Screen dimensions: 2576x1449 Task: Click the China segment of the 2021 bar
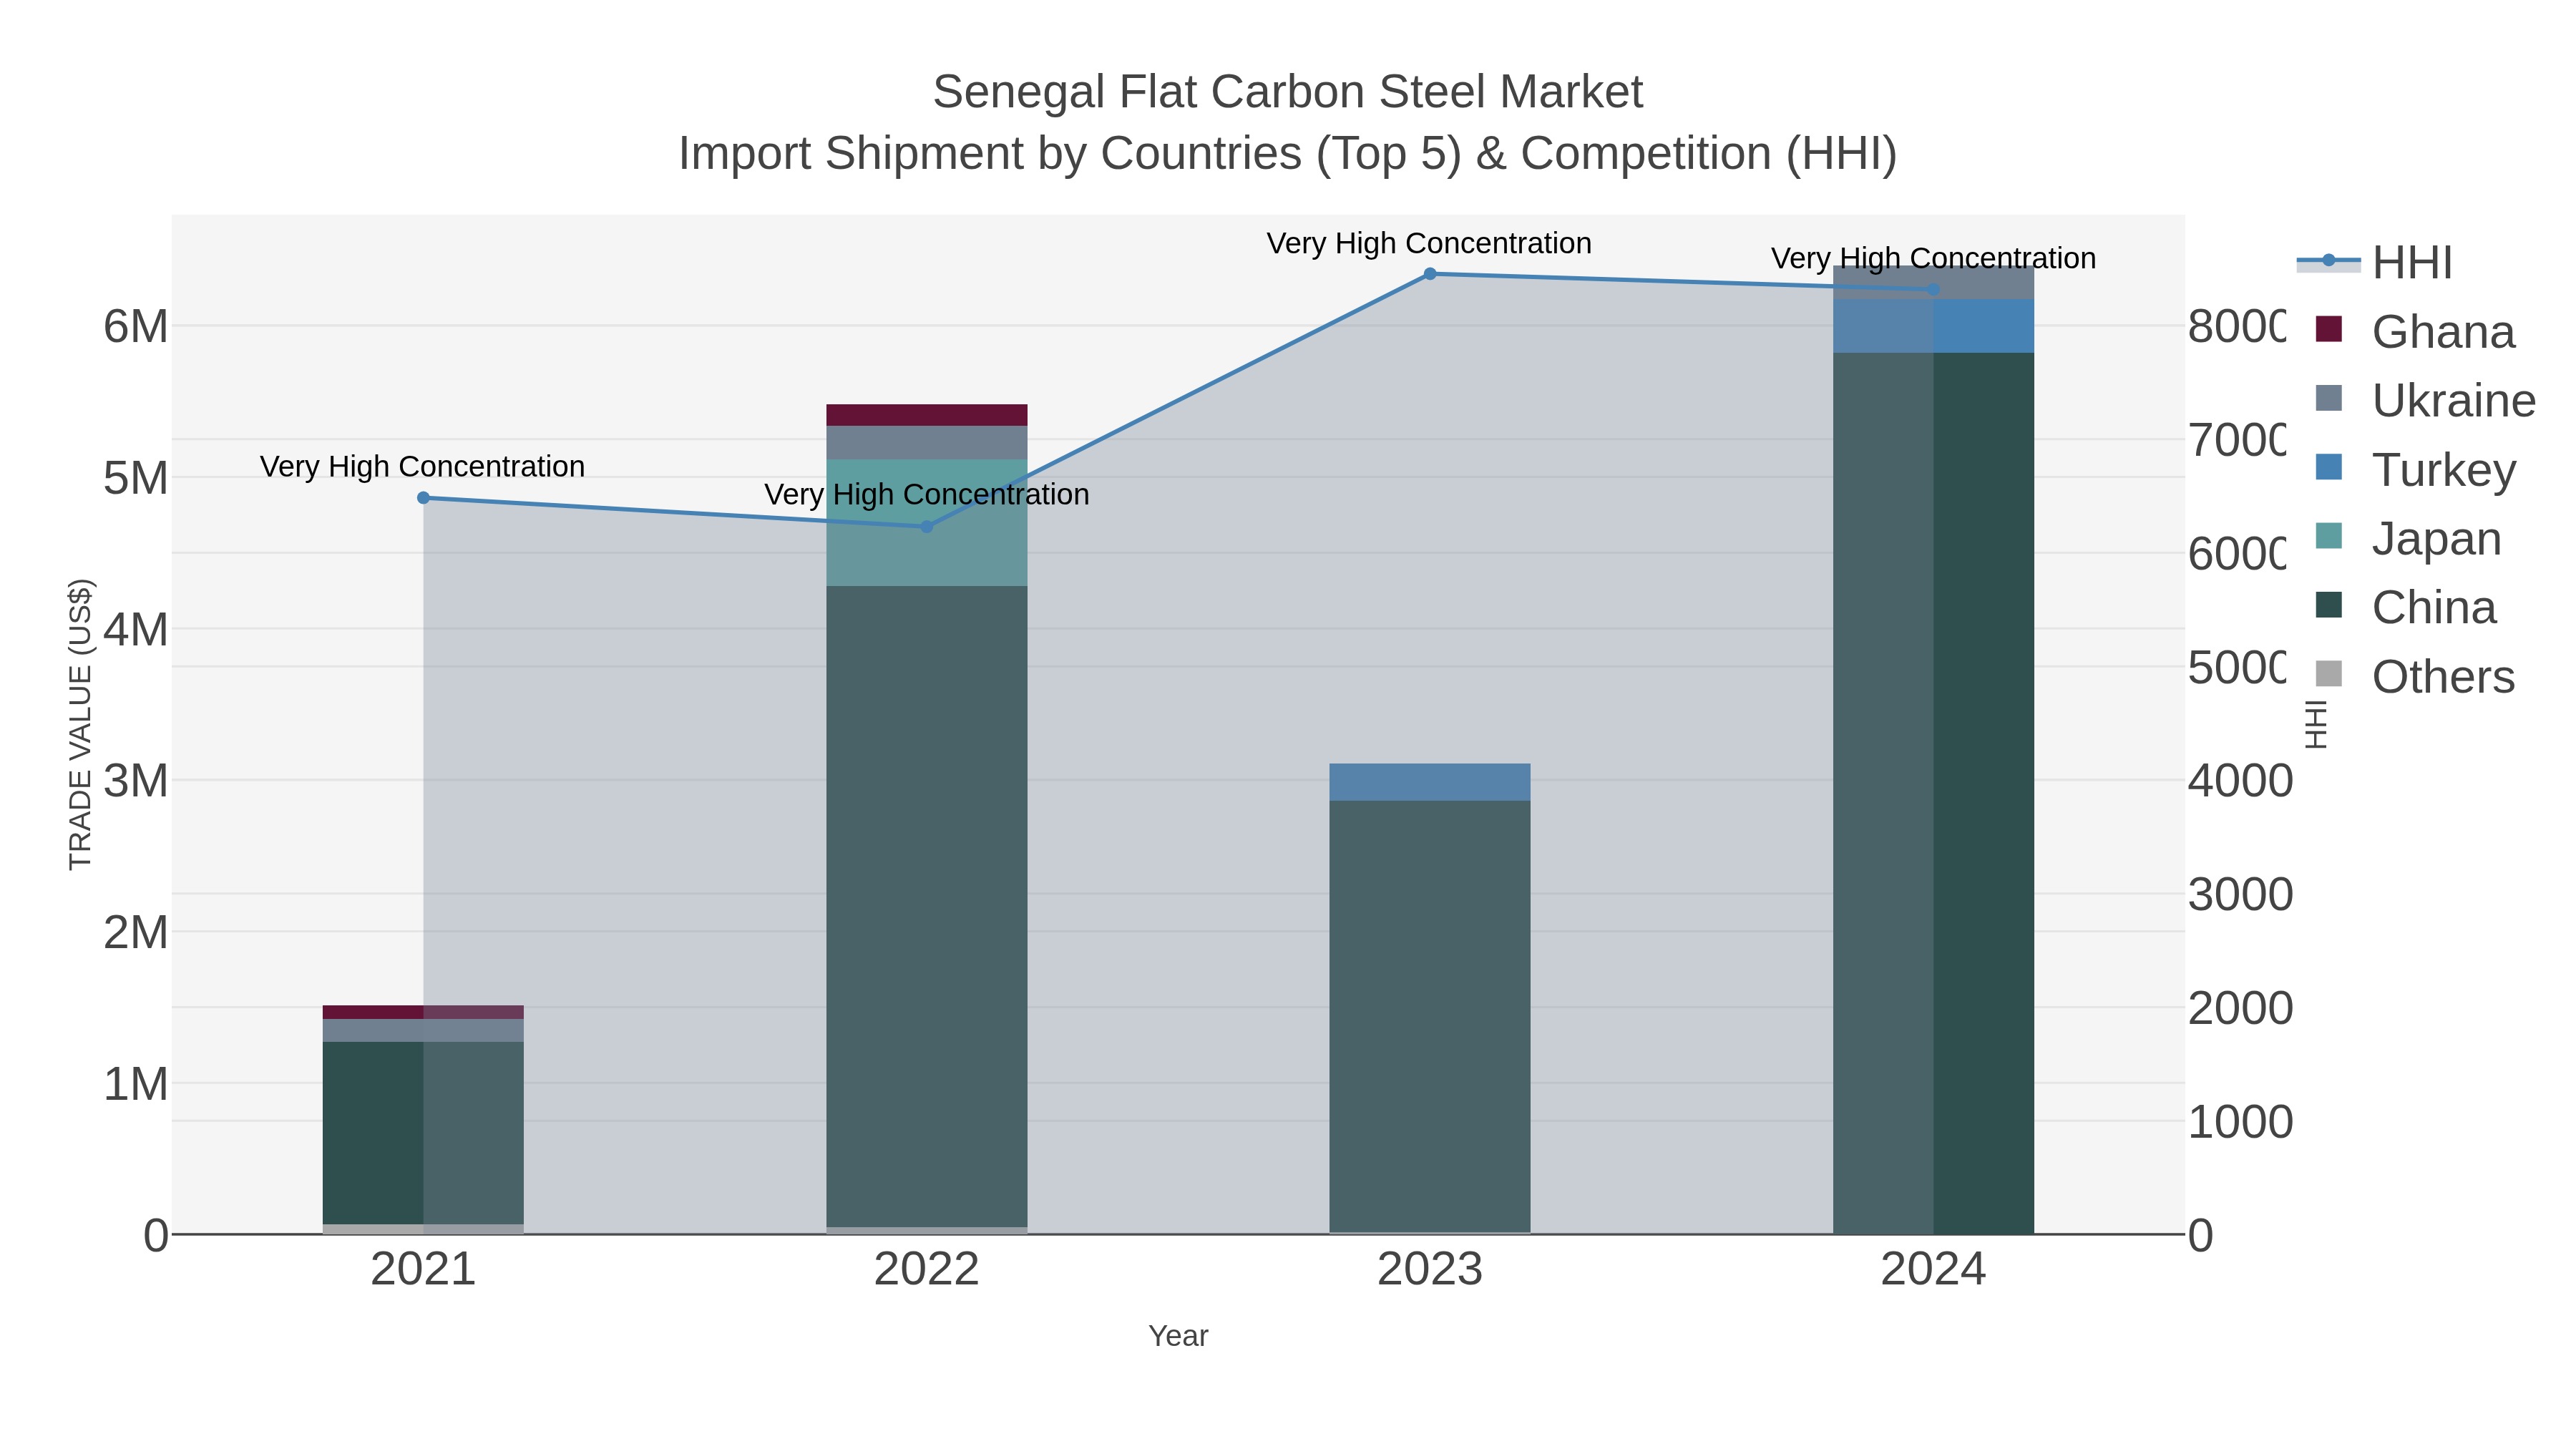point(423,1133)
